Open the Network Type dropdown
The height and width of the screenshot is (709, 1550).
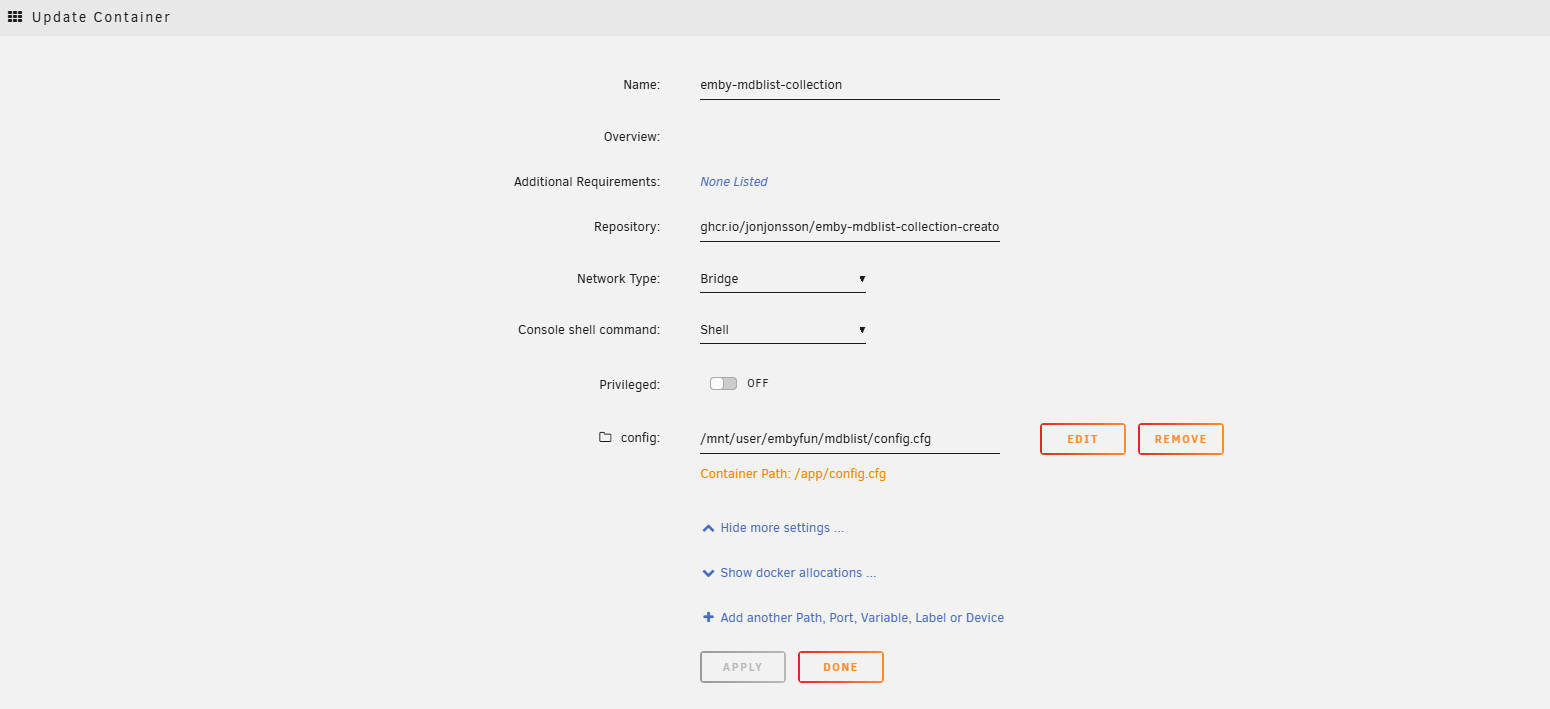coord(782,279)
